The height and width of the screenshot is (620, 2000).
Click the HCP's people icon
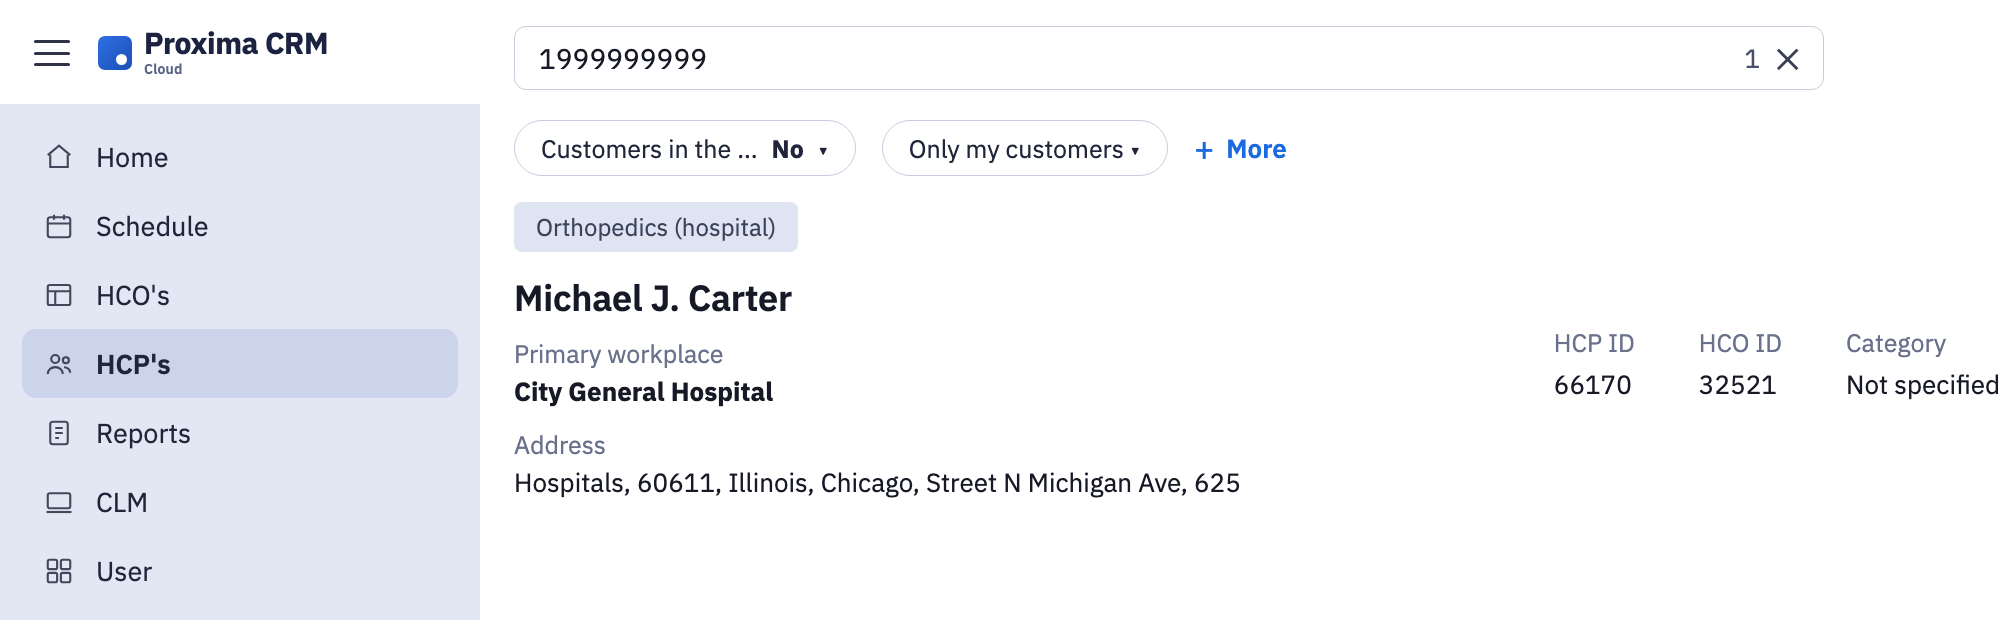59,364
